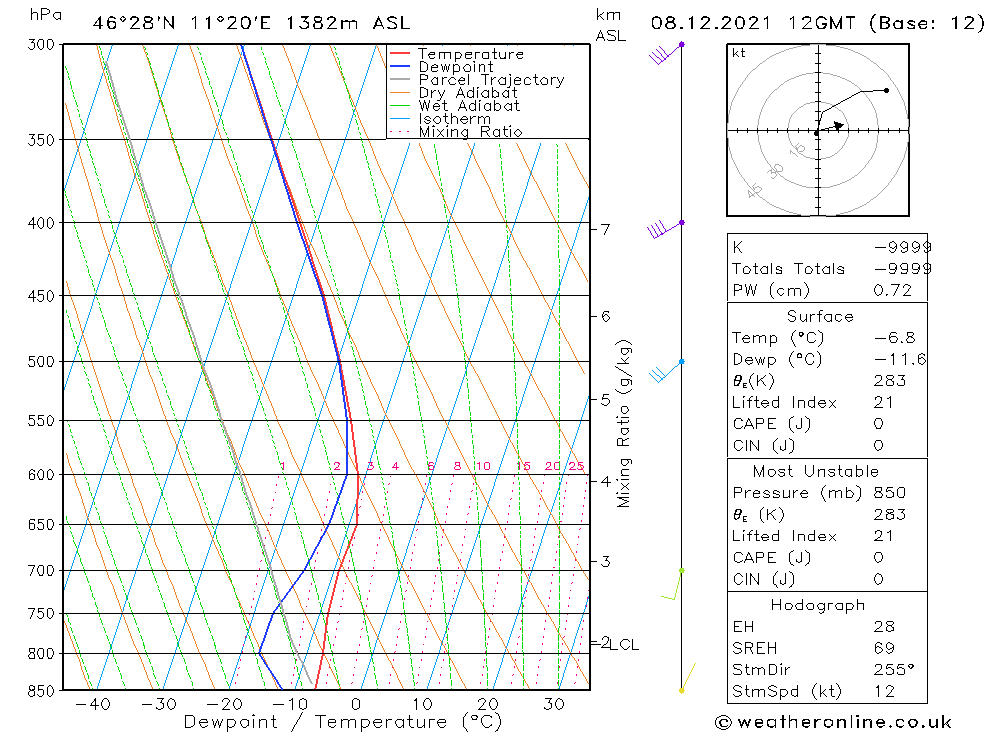1000x733 pixels.
Task: Click the red Temperature legend line
Action: point(399,54)
